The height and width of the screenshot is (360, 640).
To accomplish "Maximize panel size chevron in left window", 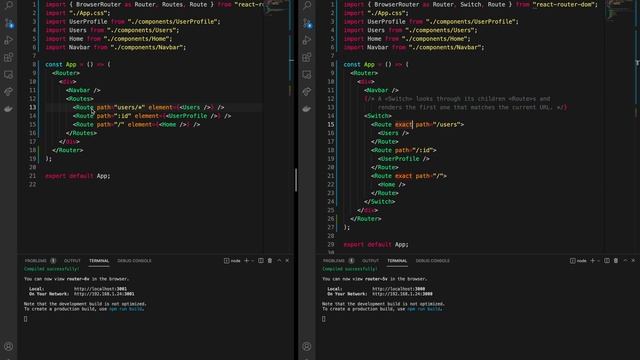I will [279, 260].
